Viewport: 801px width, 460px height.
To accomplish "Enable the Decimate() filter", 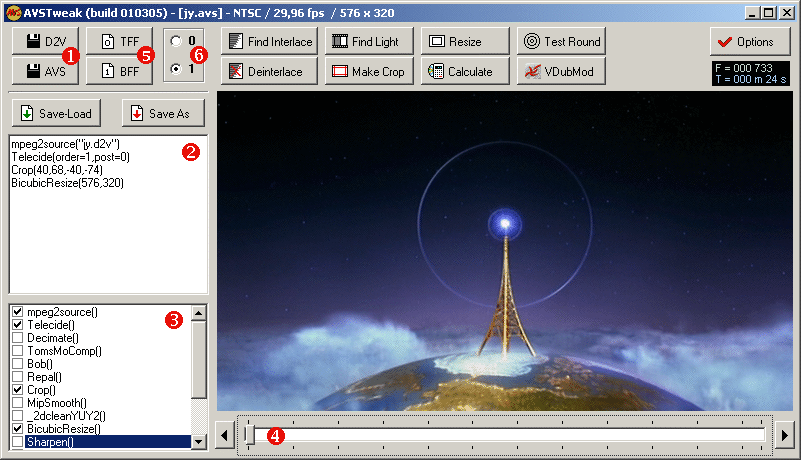I will coord(17,337).
